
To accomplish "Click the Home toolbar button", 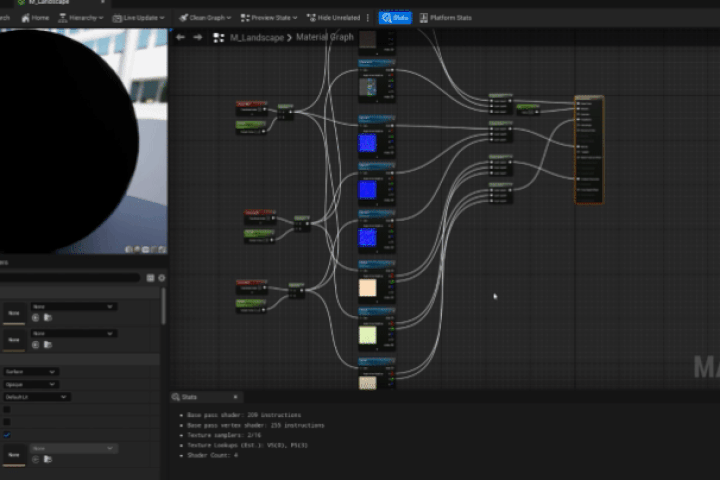I will (x=35, y=18).
